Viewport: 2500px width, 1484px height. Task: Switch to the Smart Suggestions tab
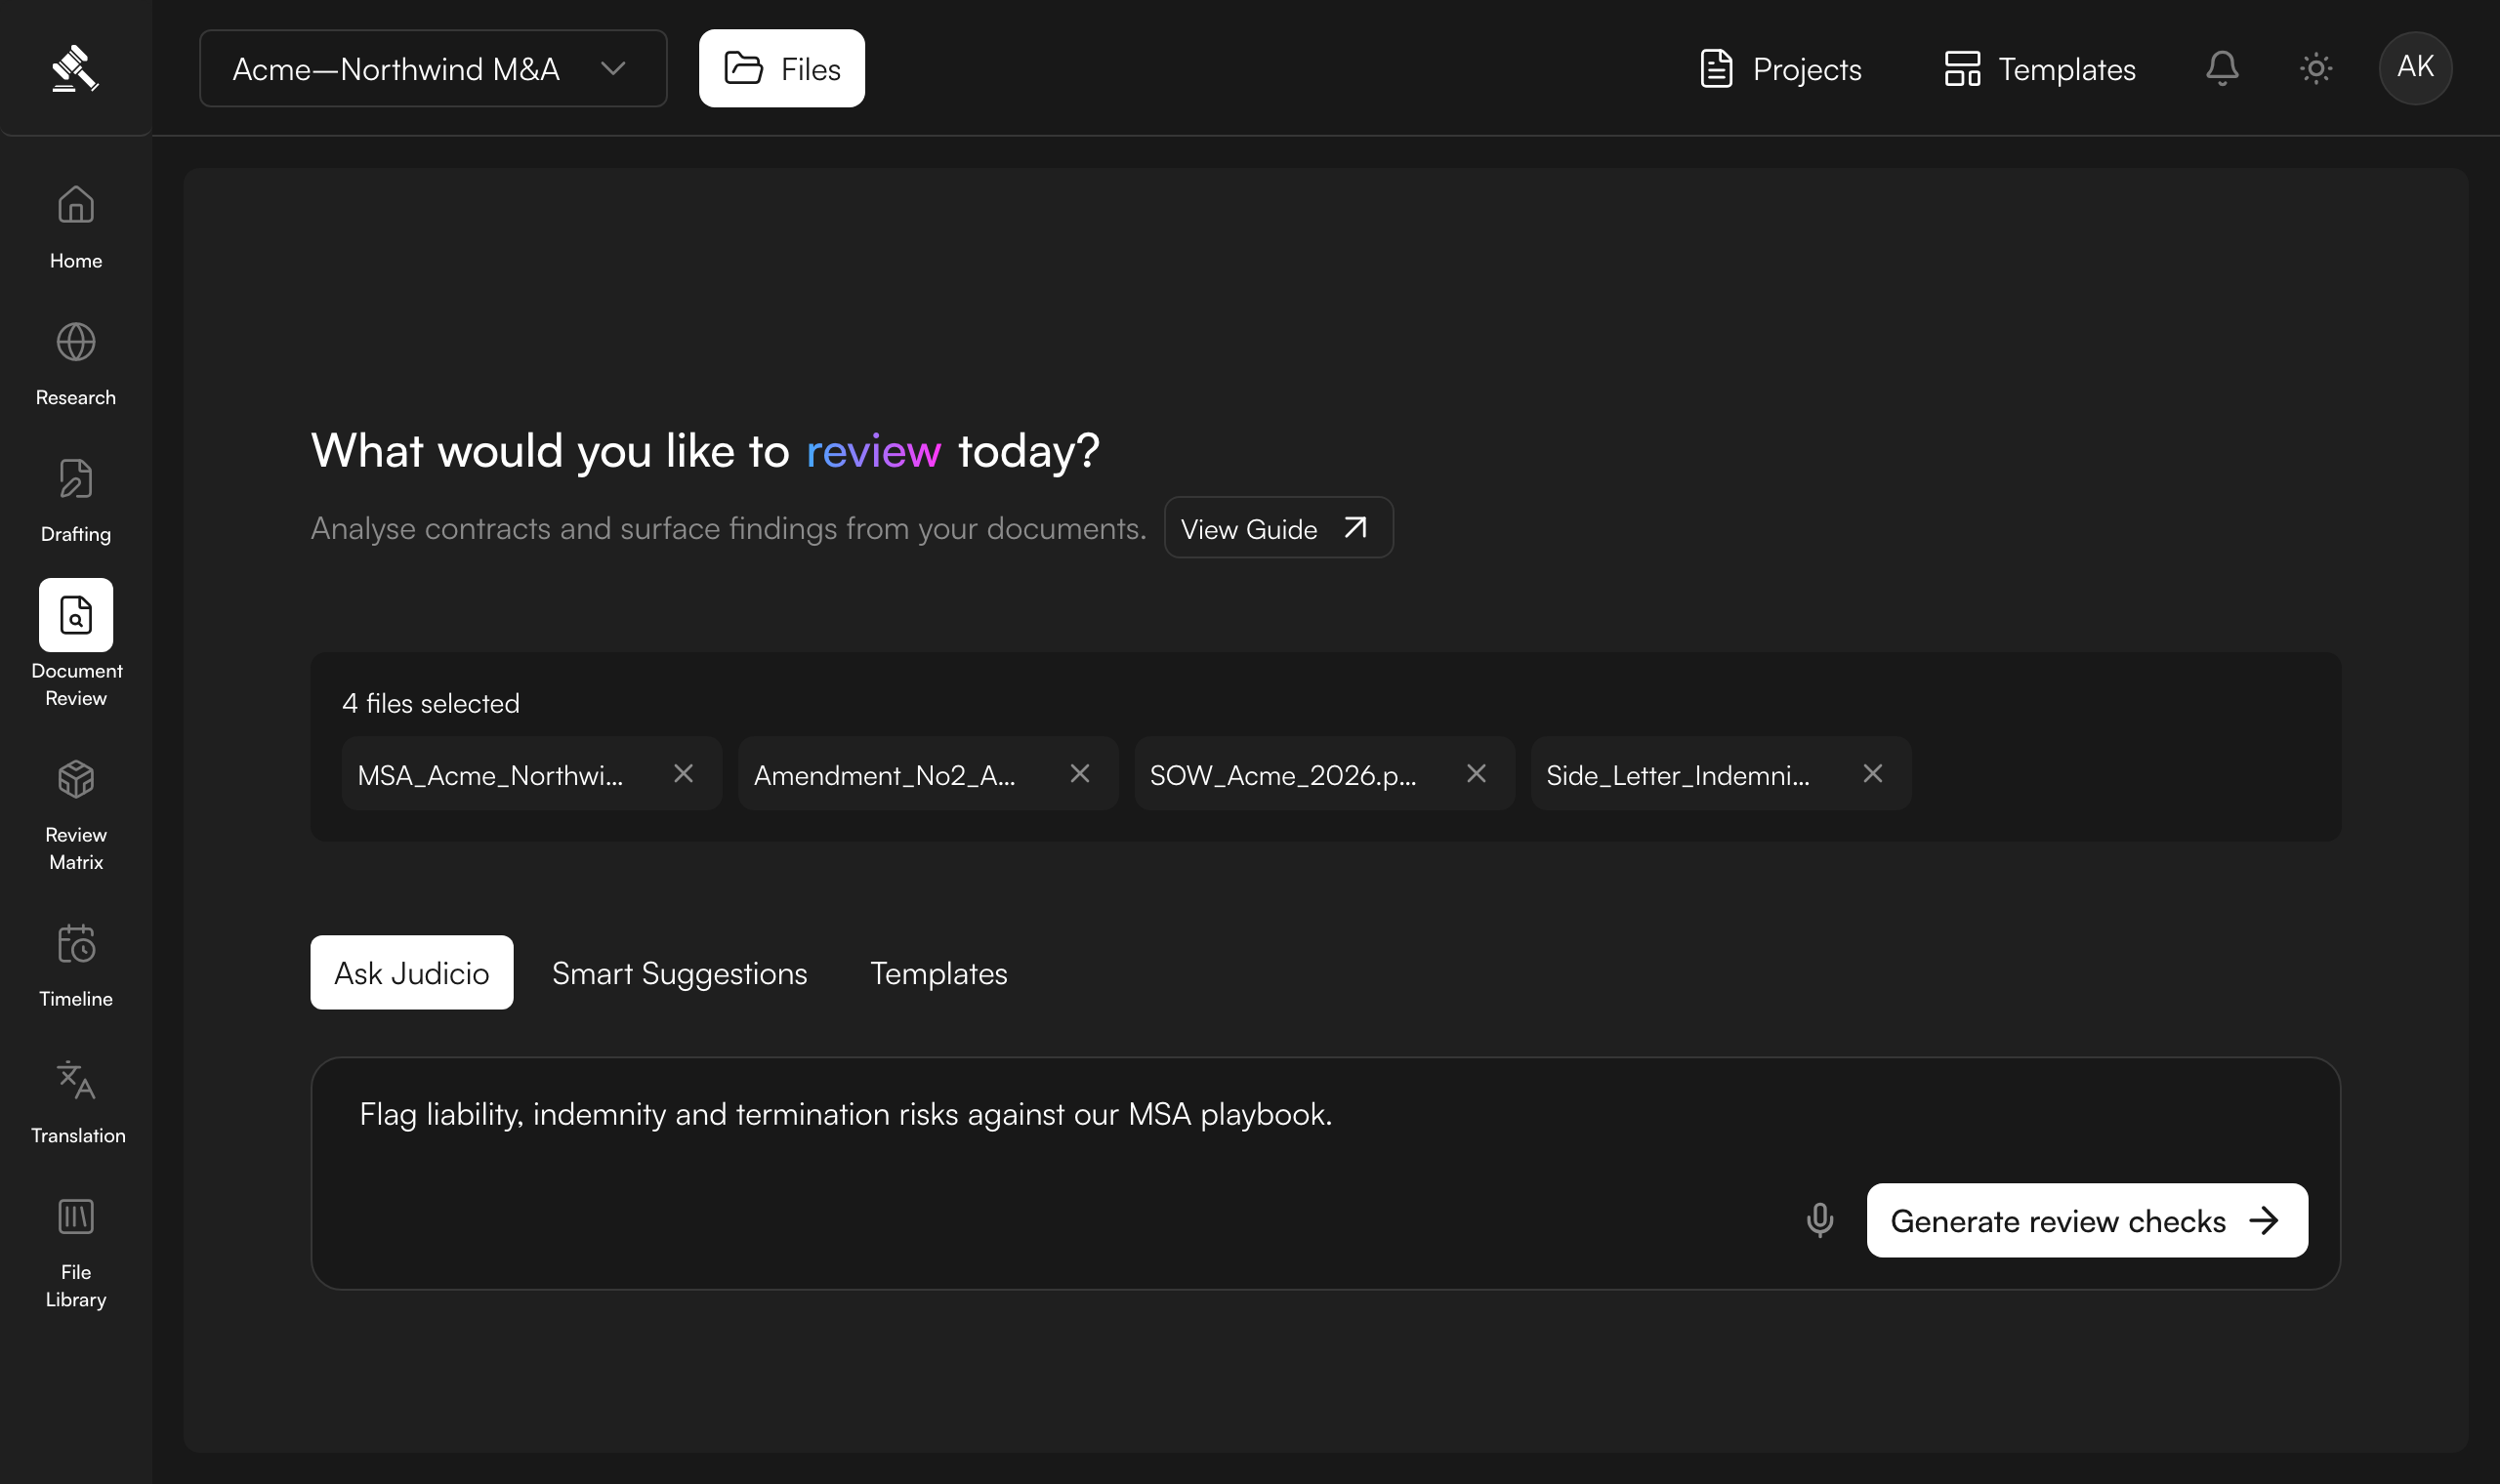pyautogui.click(x=680, y=973)
